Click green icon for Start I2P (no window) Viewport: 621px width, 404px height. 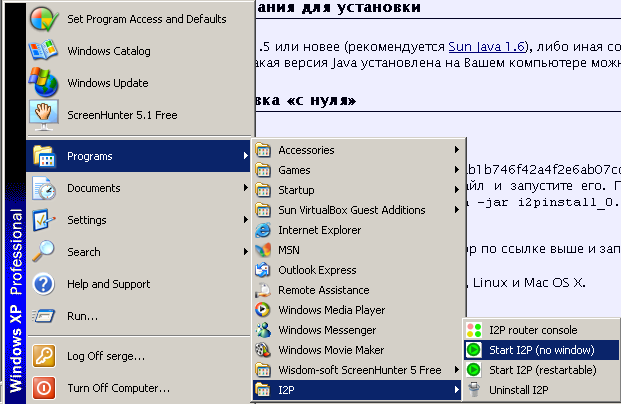click(474, 350)
